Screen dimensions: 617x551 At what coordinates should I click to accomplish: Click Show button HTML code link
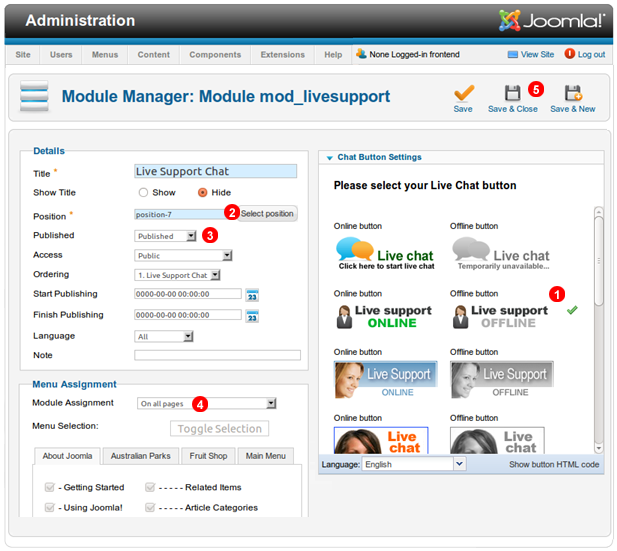(x=554, y=464)
